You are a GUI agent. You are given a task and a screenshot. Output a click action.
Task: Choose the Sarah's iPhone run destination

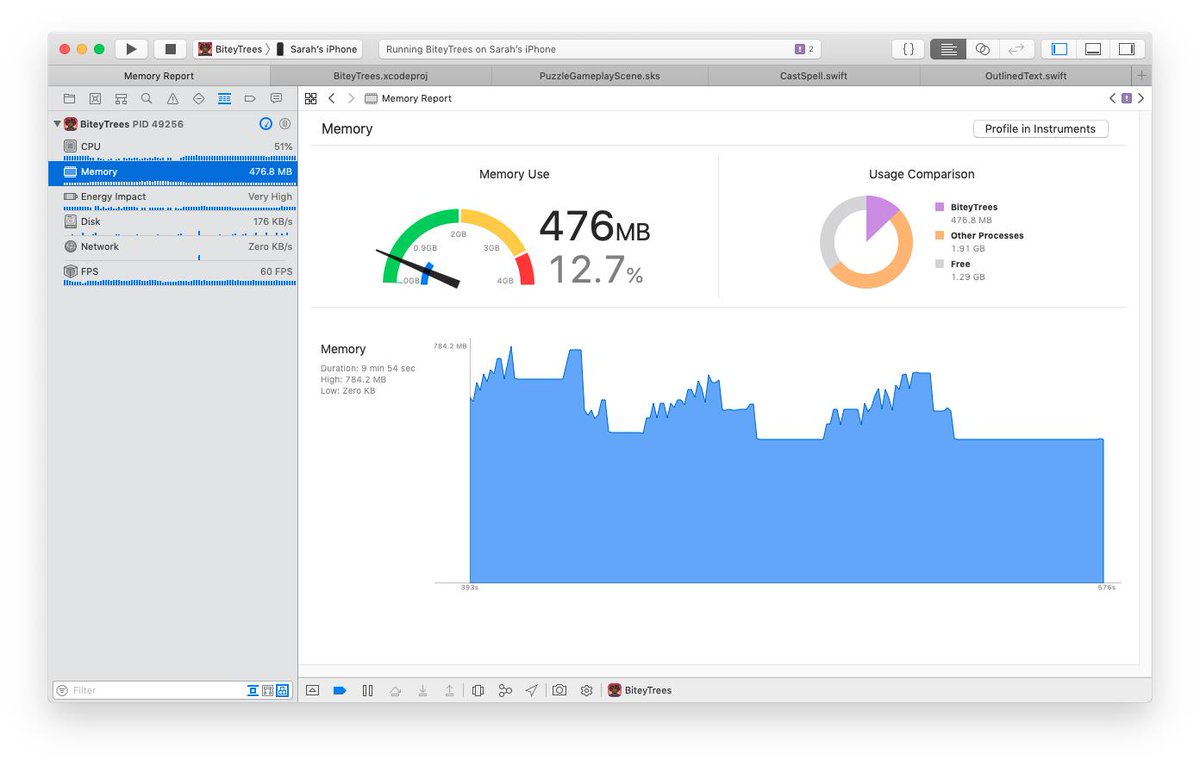coord(316,49)
